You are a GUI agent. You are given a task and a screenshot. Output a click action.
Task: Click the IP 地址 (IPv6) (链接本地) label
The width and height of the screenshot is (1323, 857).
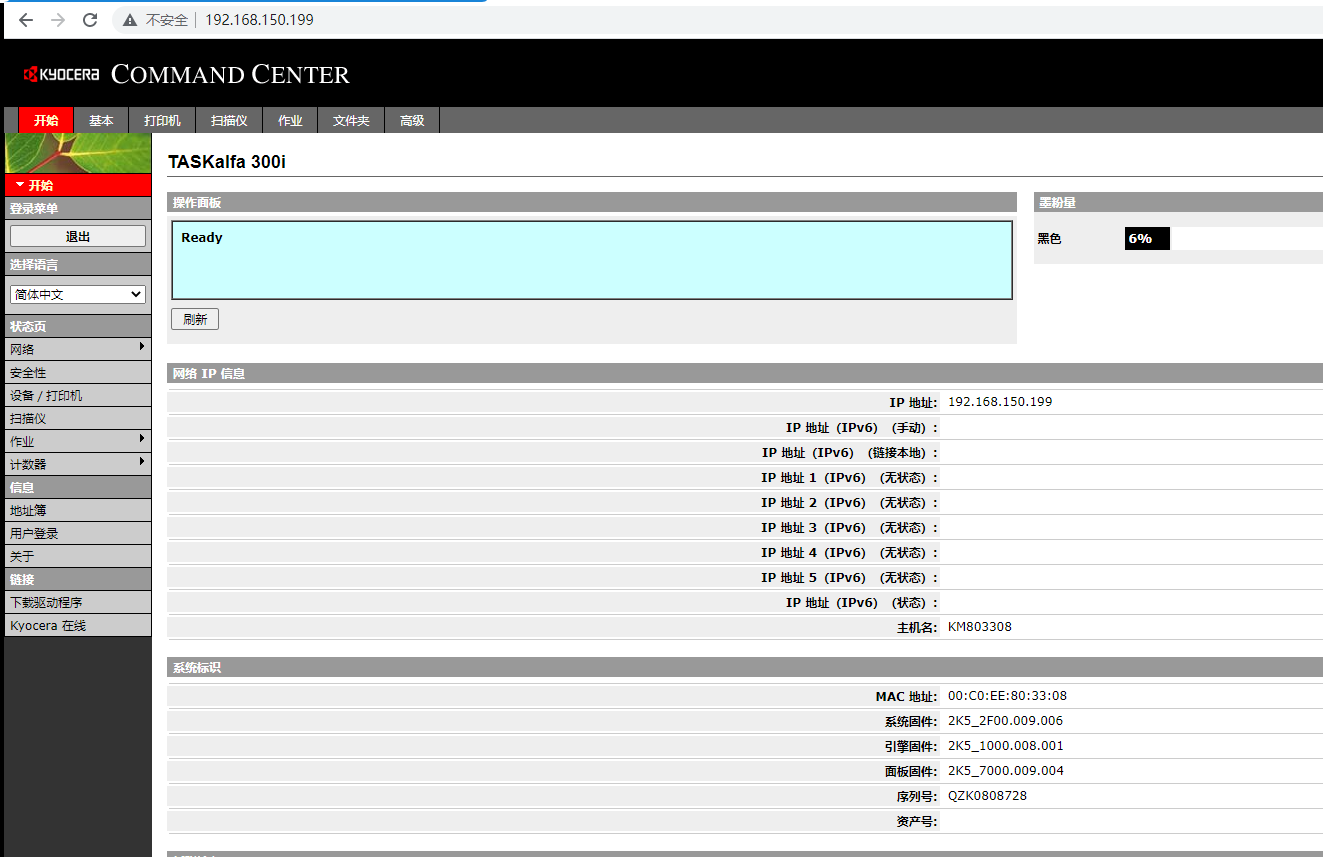click(x=851, y=453)
